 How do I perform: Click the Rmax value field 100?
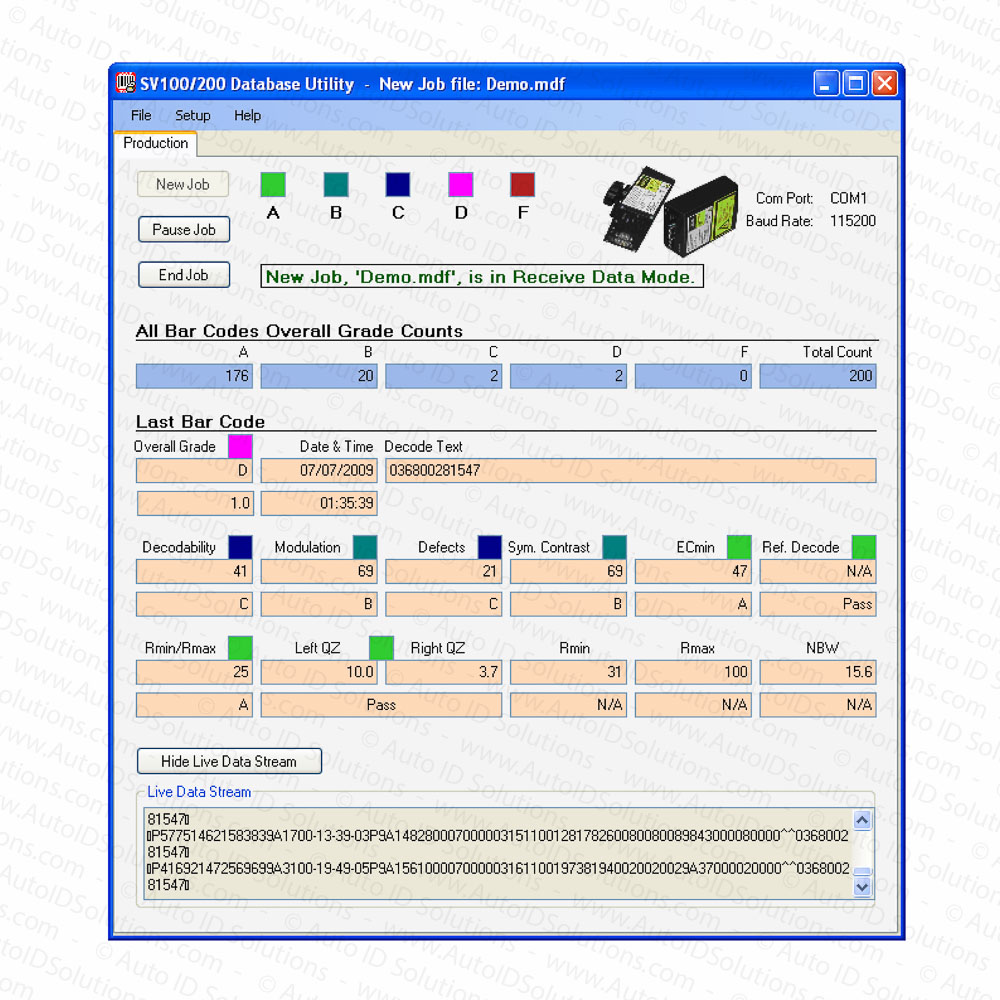tap(693, 672)
